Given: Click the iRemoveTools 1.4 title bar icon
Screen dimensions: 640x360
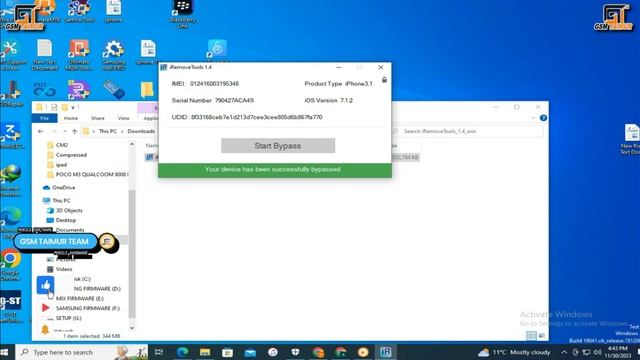Looking at the screenshot, I should [x=164, y=67].
